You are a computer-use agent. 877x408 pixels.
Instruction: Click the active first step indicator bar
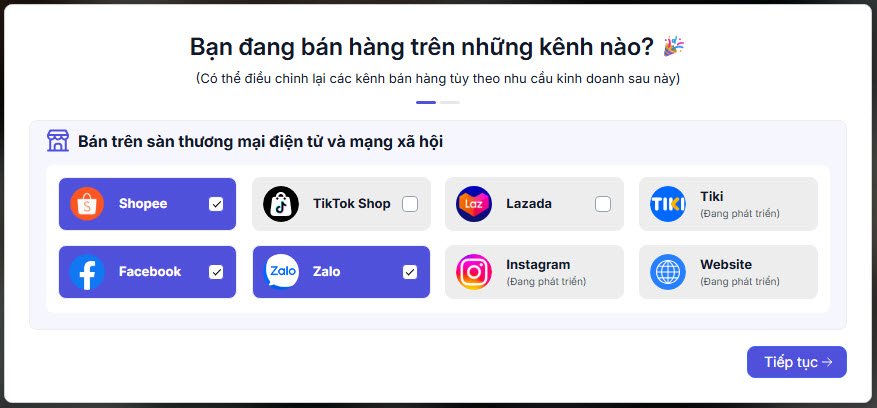pos(426,102)
